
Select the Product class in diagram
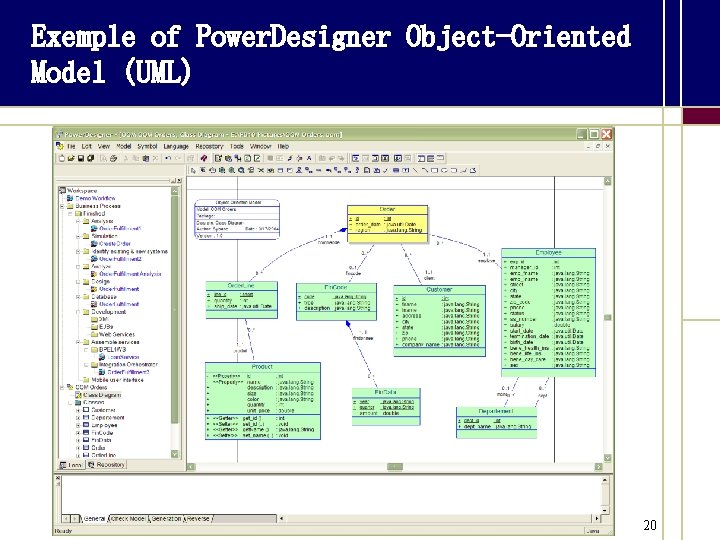263,400
